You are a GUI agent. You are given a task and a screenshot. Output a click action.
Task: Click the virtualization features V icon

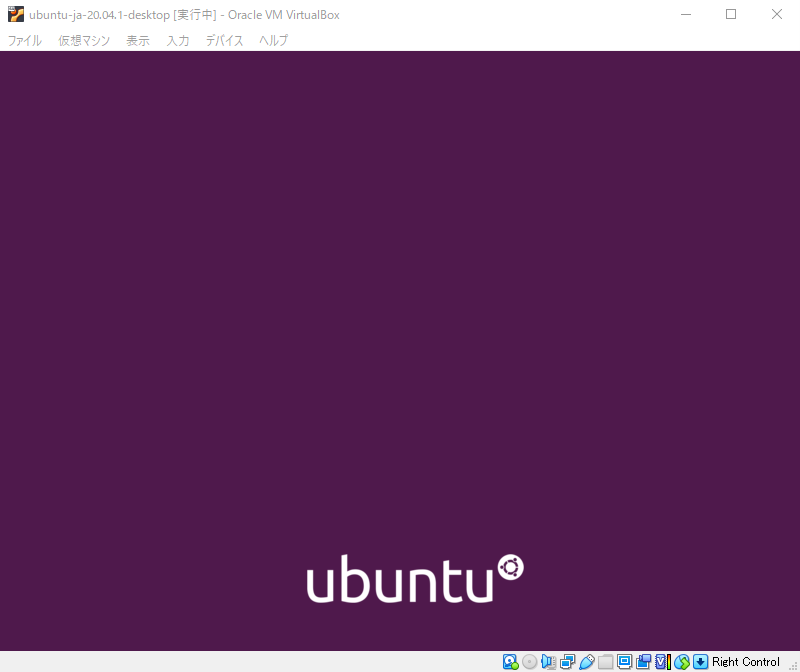click(661, 662)
